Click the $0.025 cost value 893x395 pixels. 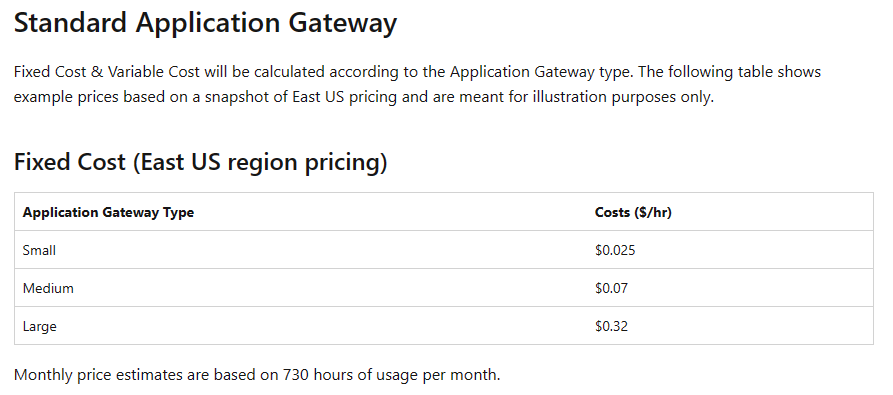[615, 250]
